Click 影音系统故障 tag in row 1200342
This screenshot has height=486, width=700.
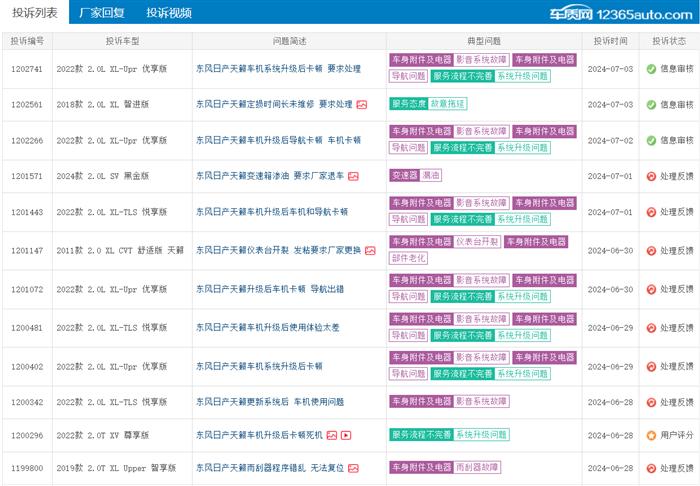pos(481,401)
